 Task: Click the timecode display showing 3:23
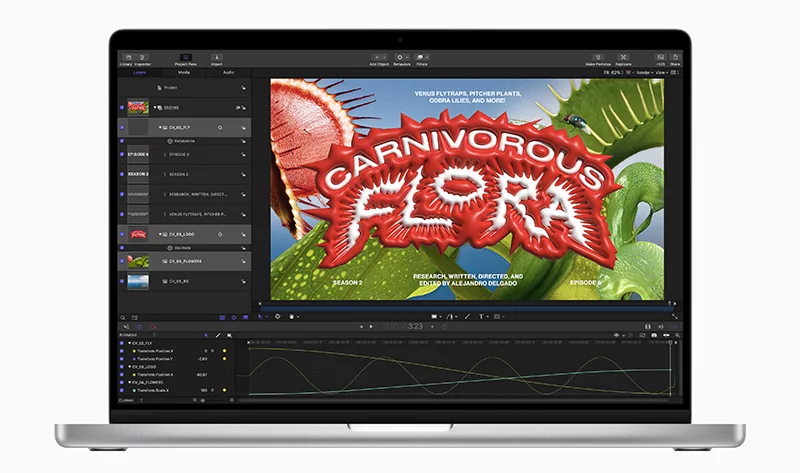(404, 327)
